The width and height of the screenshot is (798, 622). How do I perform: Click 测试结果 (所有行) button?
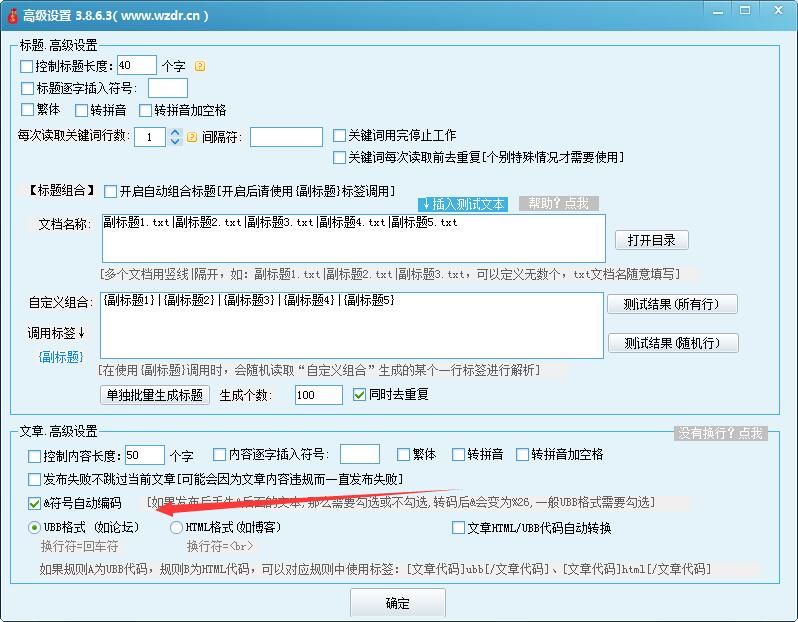coord(672,304)
